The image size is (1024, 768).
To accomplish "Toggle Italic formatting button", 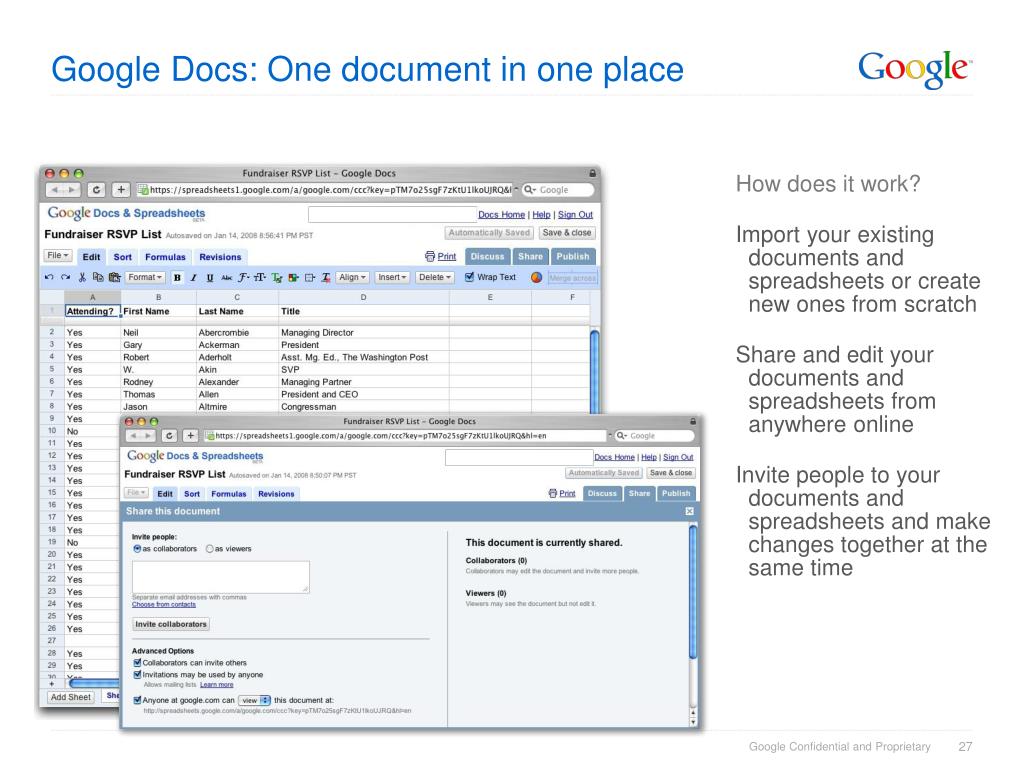I will [x=193, y=278].
